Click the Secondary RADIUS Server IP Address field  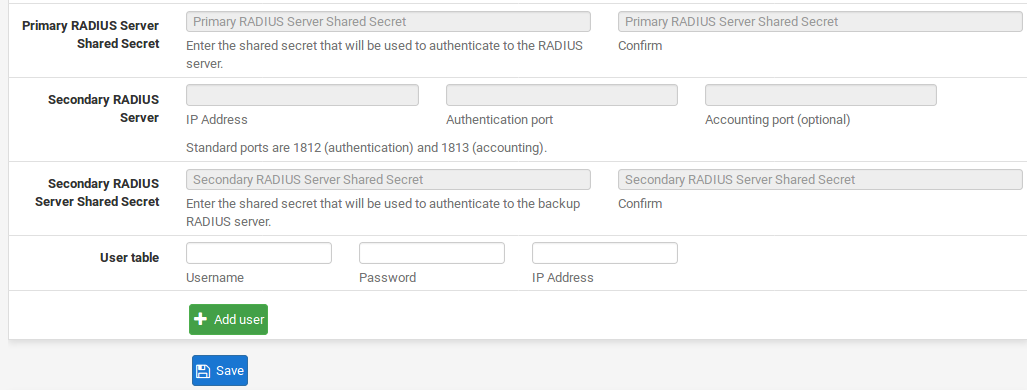(x=302, y=95)
